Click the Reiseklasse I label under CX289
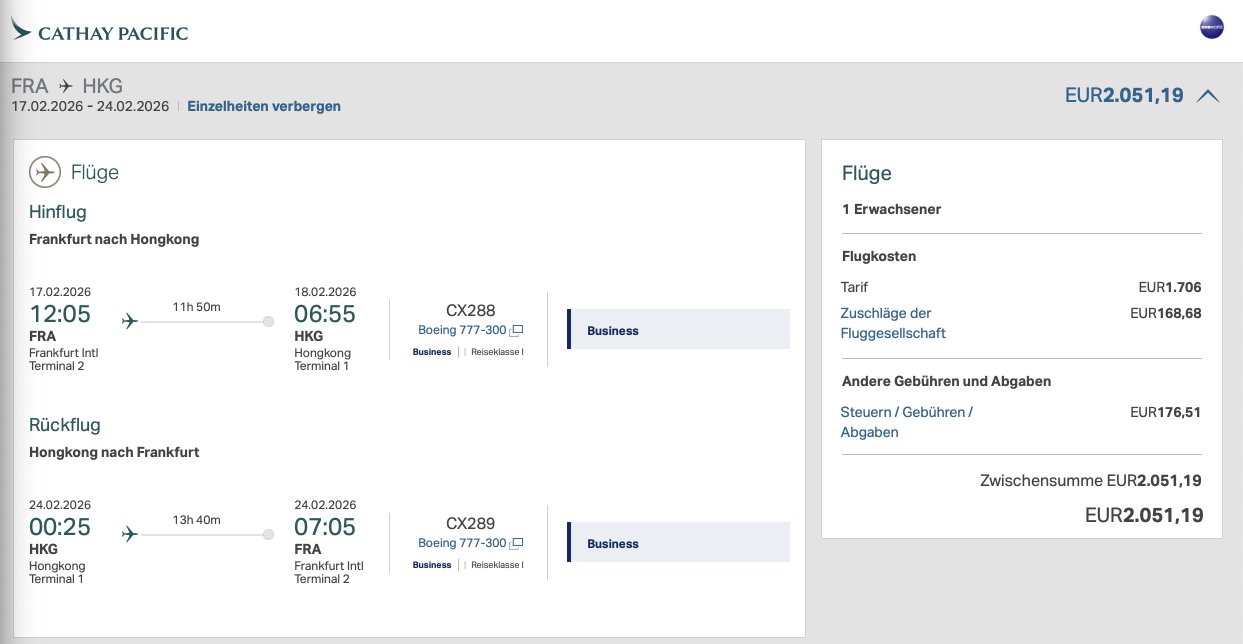Image resolution: width=1243 pixels, height=644 pixels. (x=496, y=565)
